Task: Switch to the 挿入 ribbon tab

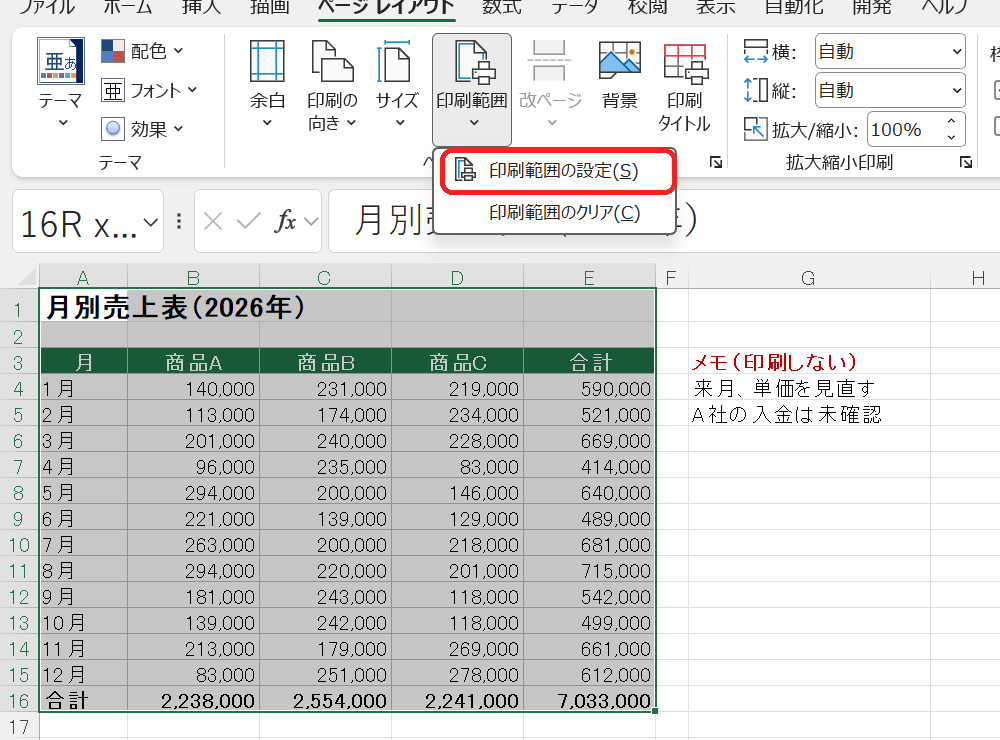Action: coord(201,7)
